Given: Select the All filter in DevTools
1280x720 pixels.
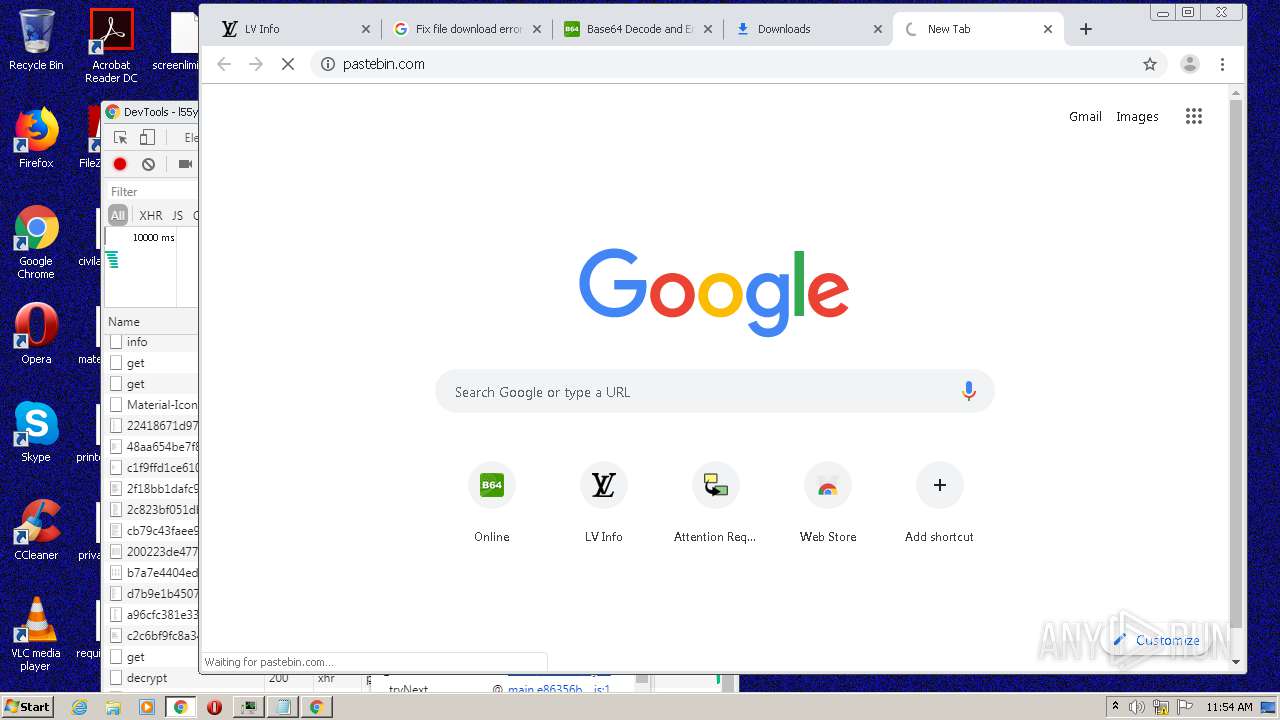Looking at the screenshot, I should pyautogui.click(x=118, y=215).
